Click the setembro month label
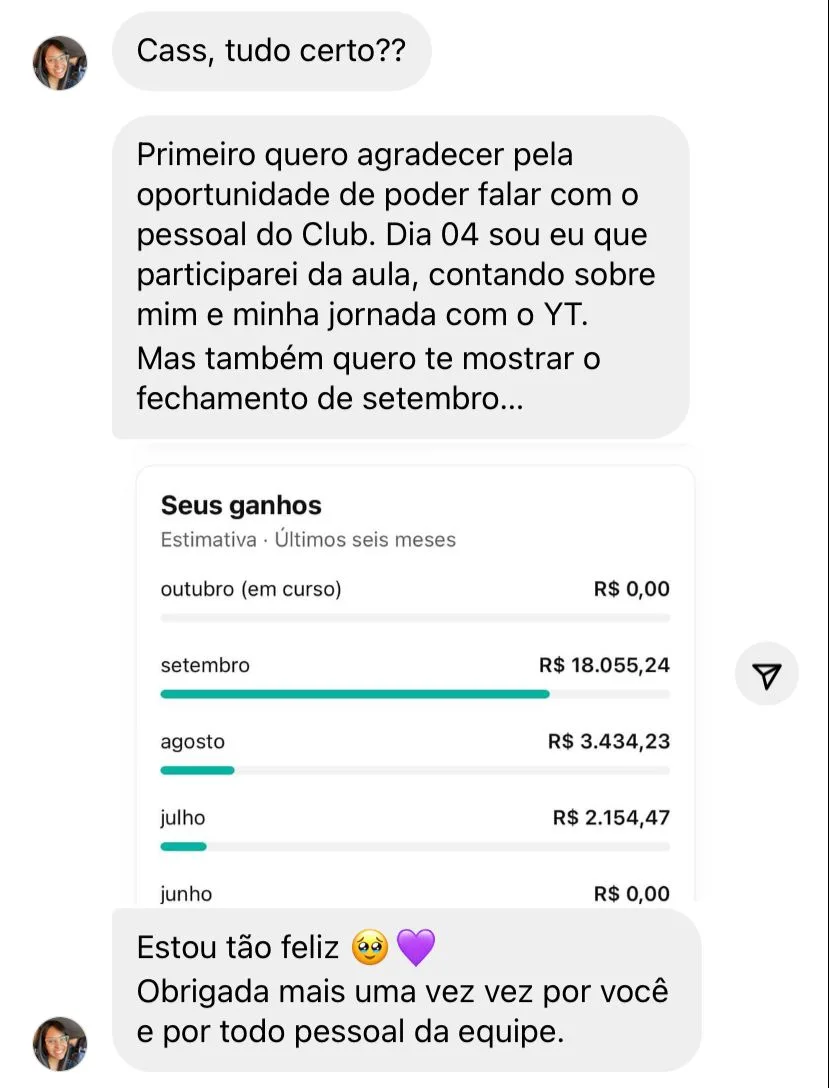This screenshot has width=829, height=1088. (x=205, y=666)
